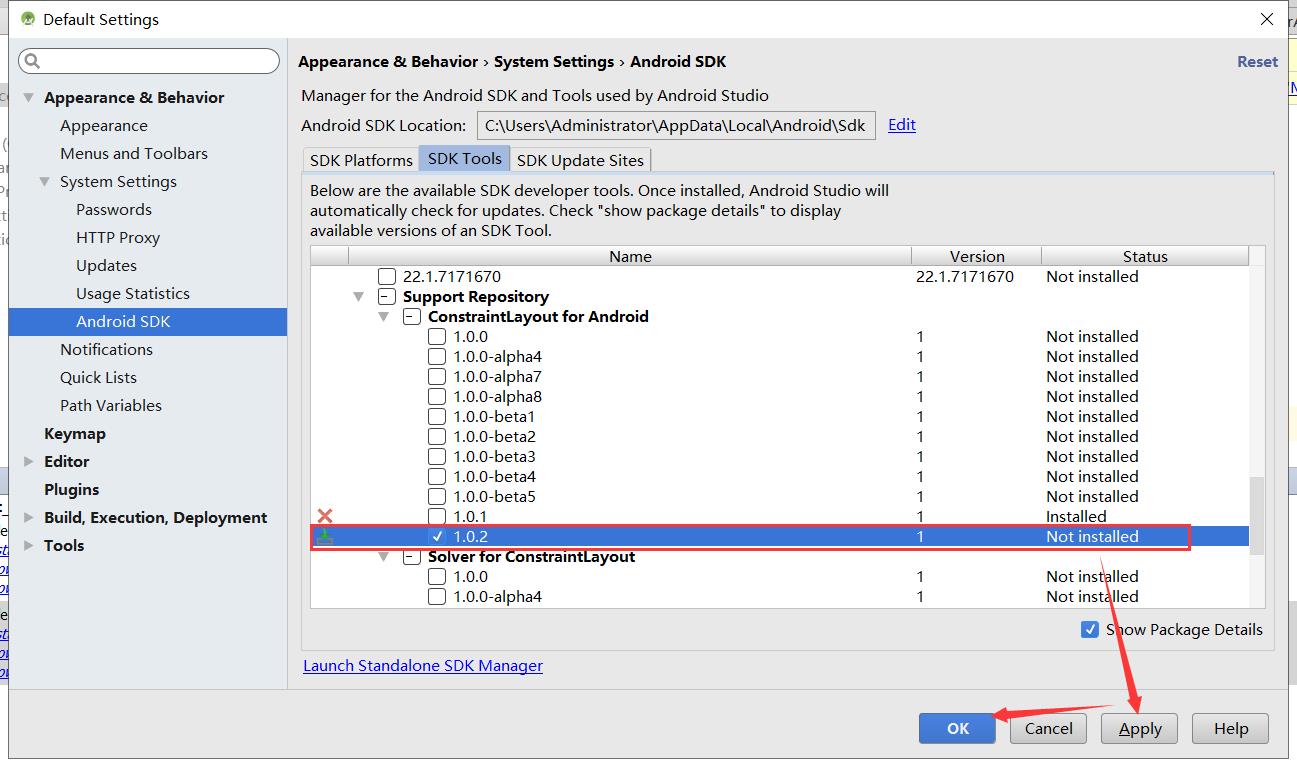Screen dimensions: 1297x767
Task: Expand the Editor settings section
Action: 28,462
